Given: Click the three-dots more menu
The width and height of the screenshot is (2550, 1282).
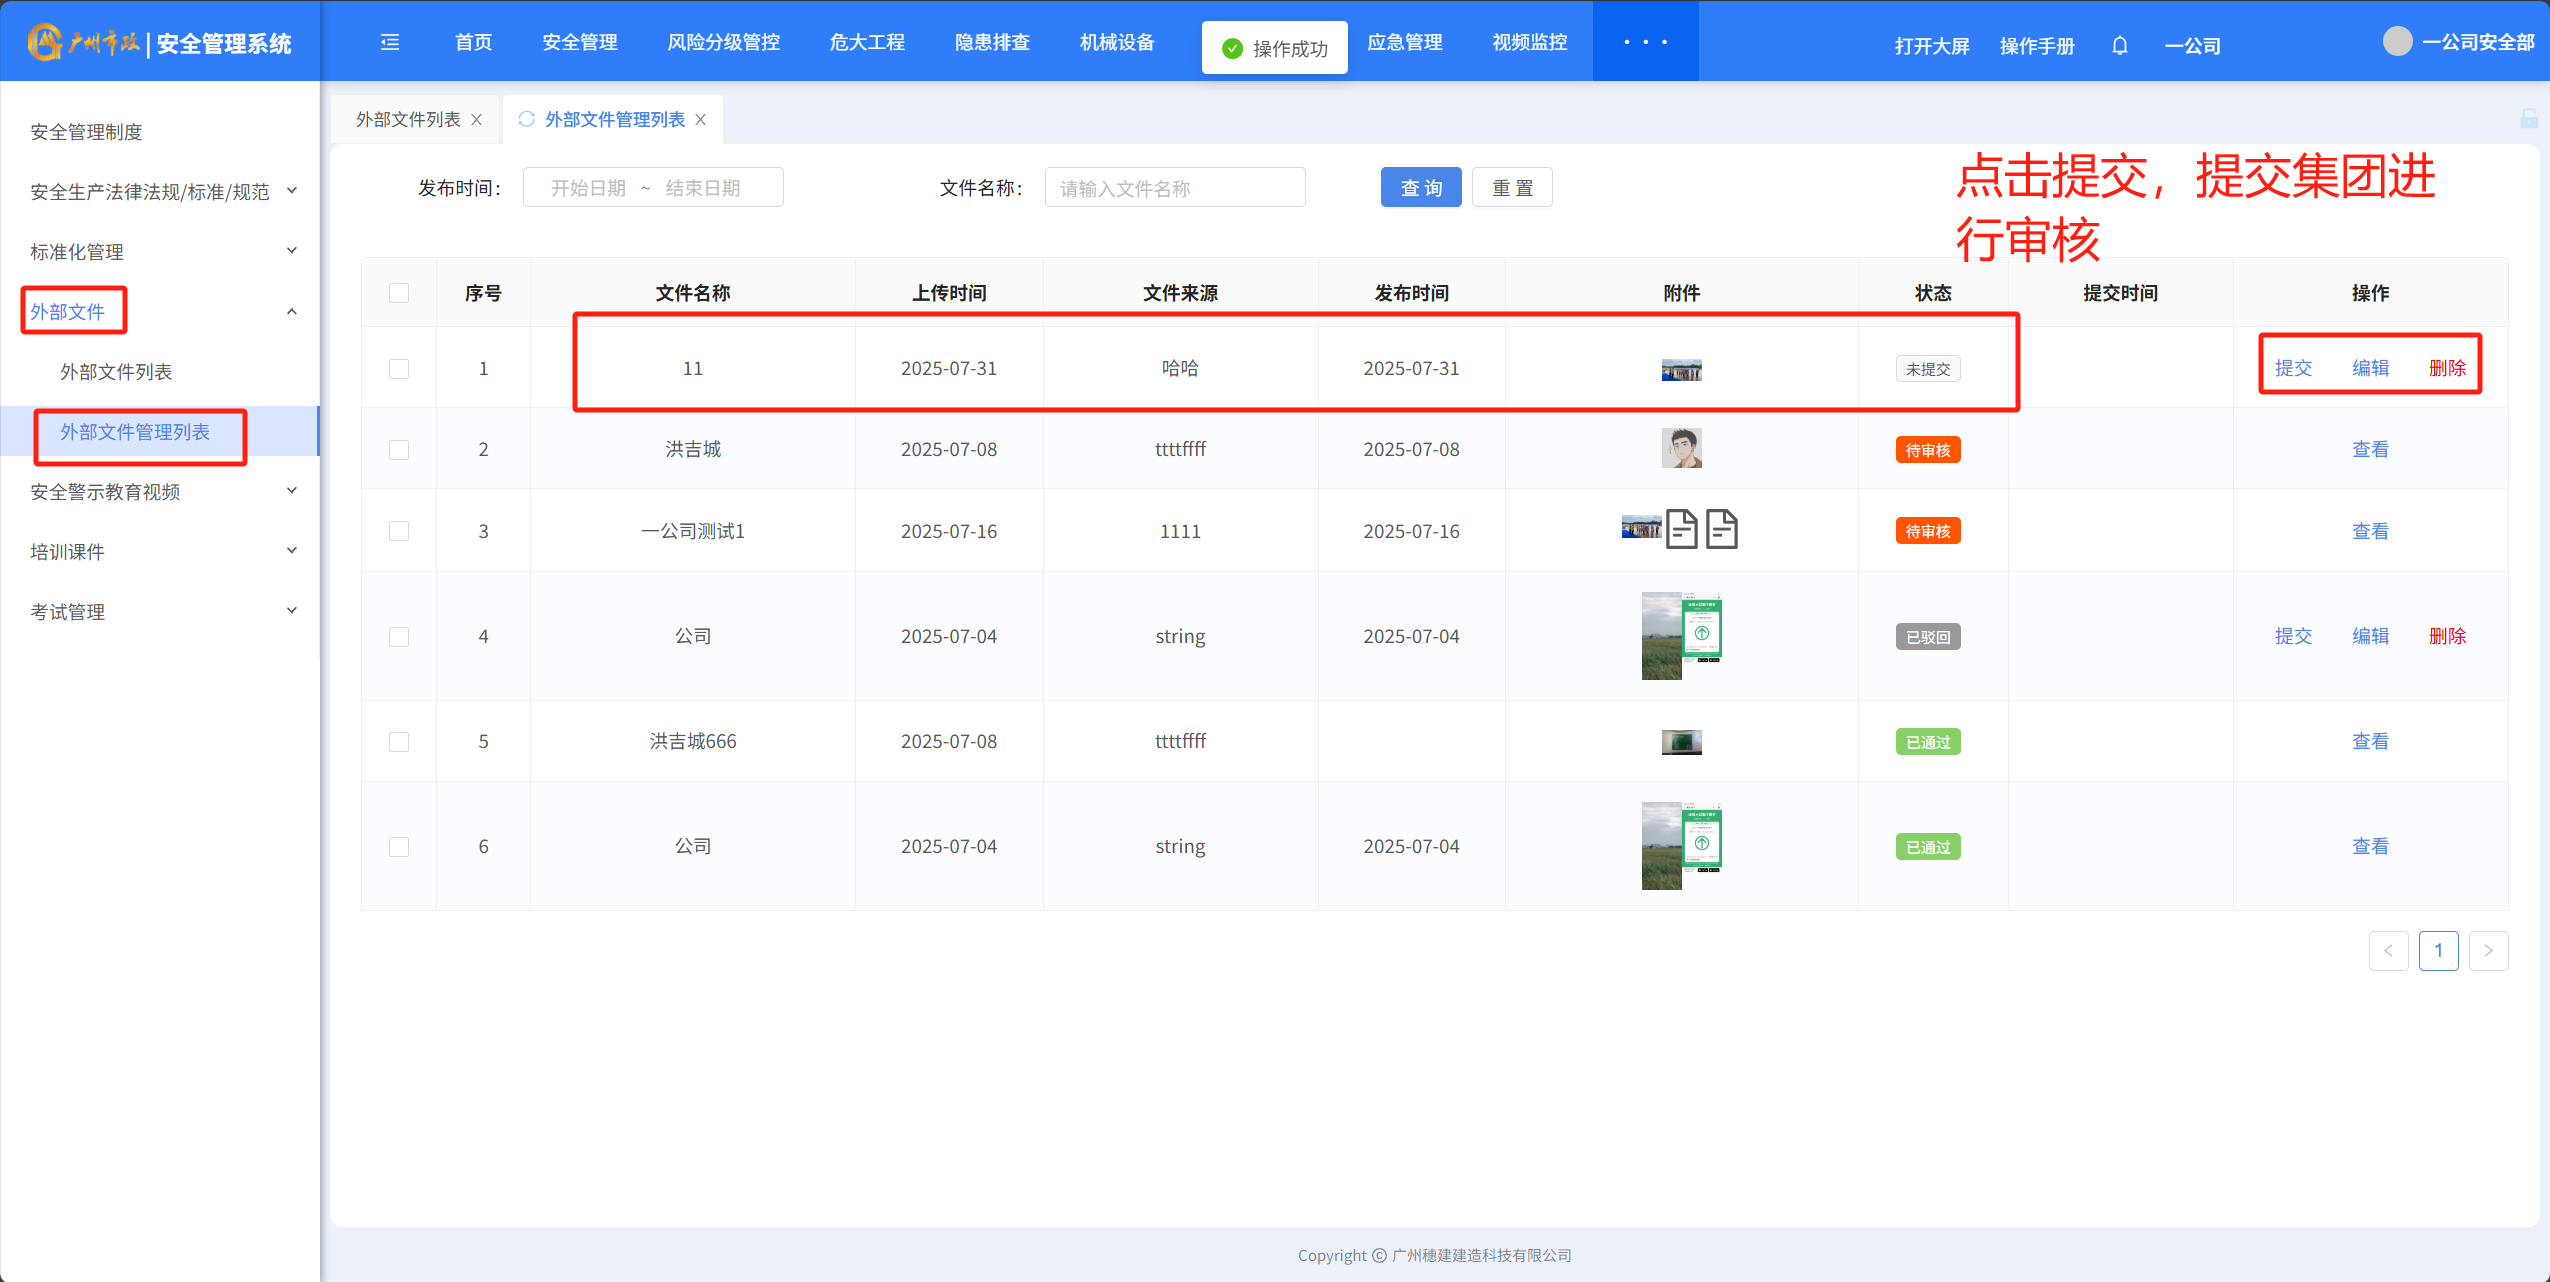Looking at the screenshot, I should tap(1645, 42).
